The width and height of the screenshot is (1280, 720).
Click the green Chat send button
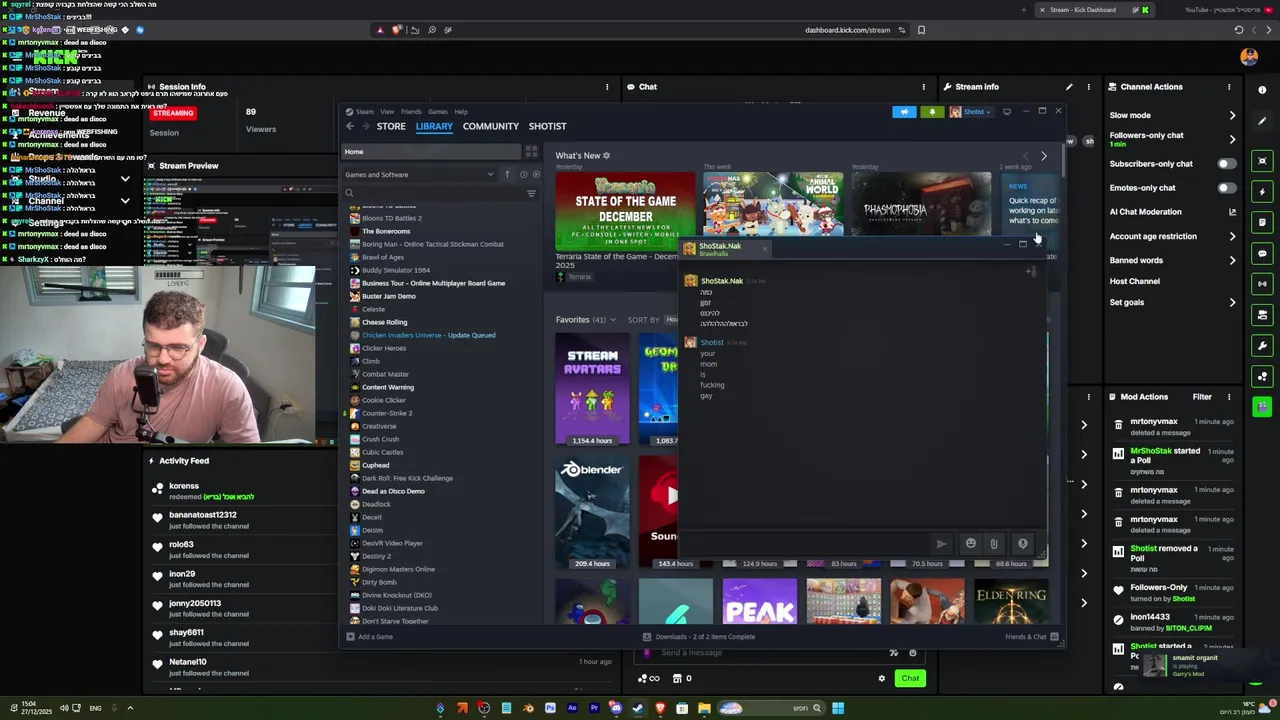910,678
